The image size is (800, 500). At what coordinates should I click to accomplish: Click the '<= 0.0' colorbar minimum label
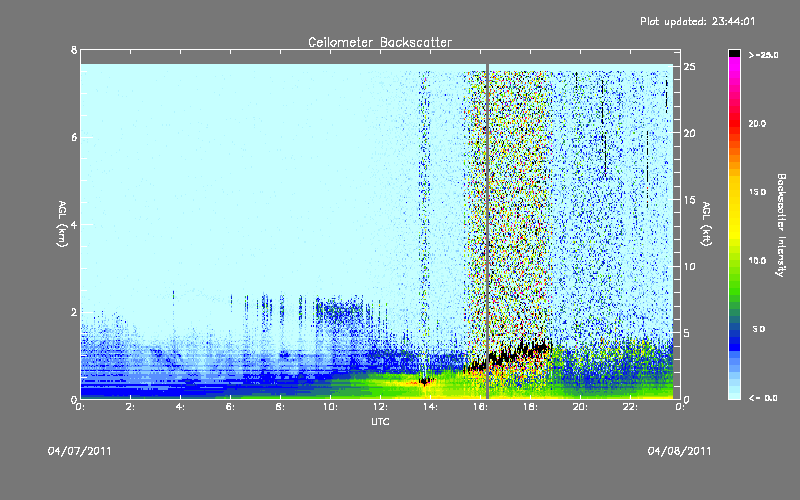click(763, 398)
